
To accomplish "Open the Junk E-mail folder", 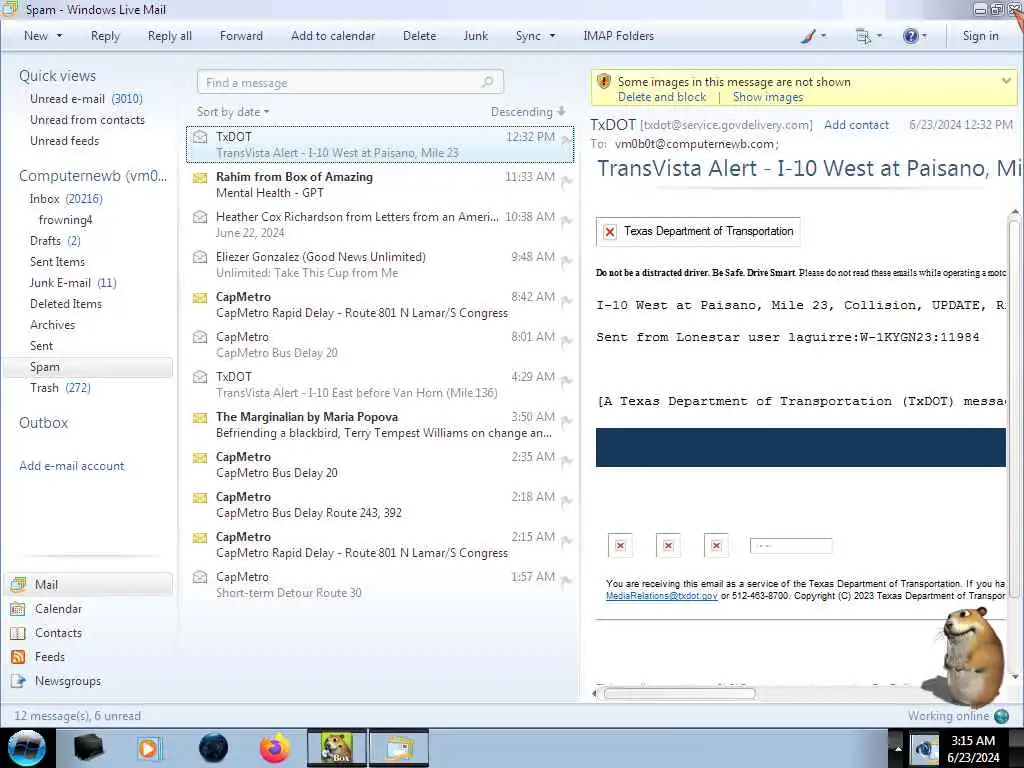I will (x=72, y=283).
